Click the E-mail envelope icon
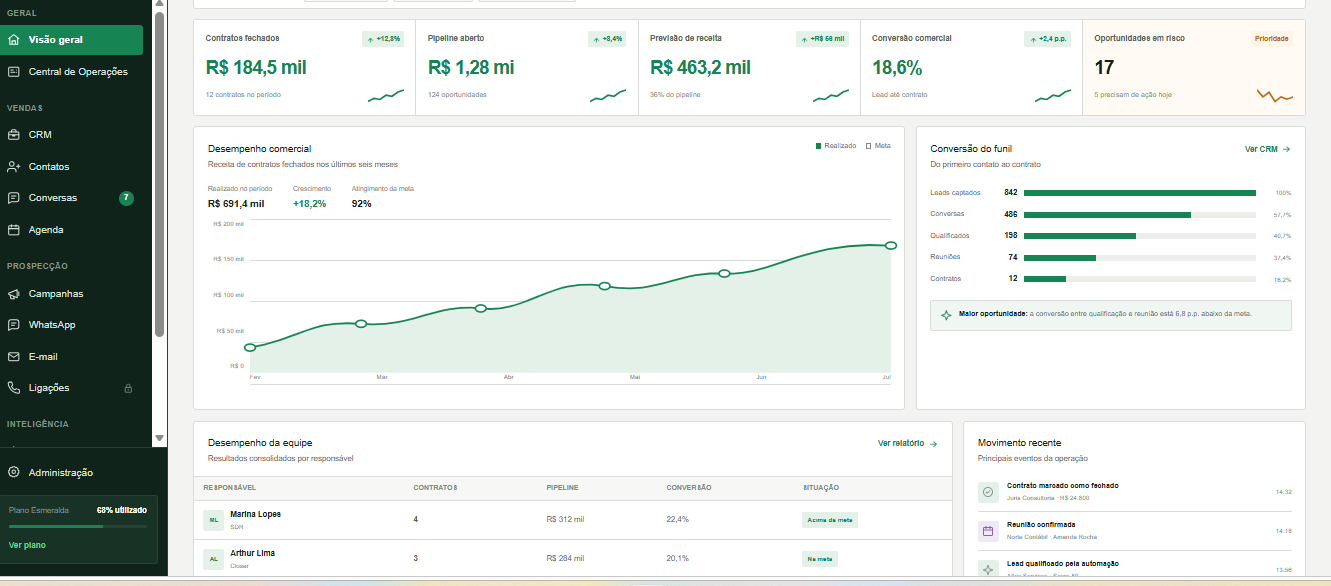Viewport: 1331px width, 586px height. pyautogui.click(x=14, y=356)
